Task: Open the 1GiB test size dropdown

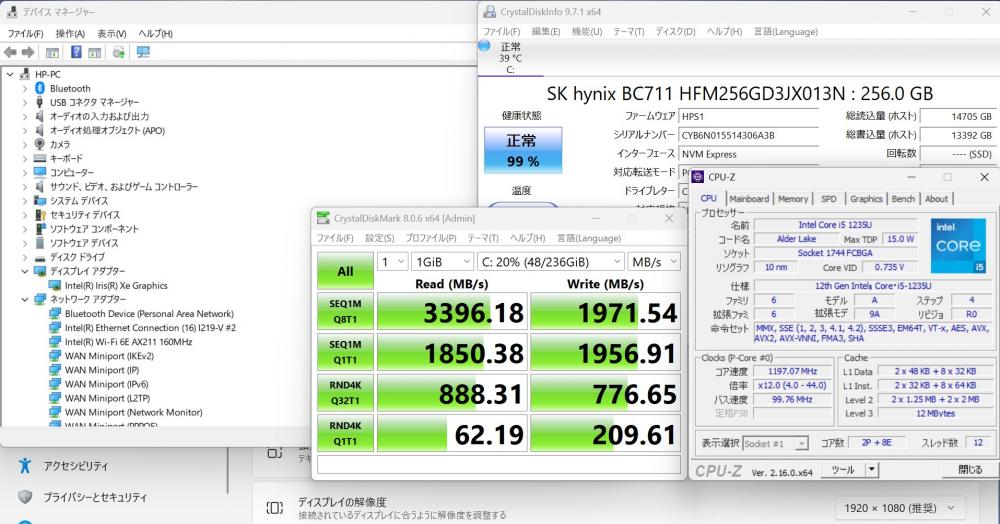Action: click(x=436, y=262)
